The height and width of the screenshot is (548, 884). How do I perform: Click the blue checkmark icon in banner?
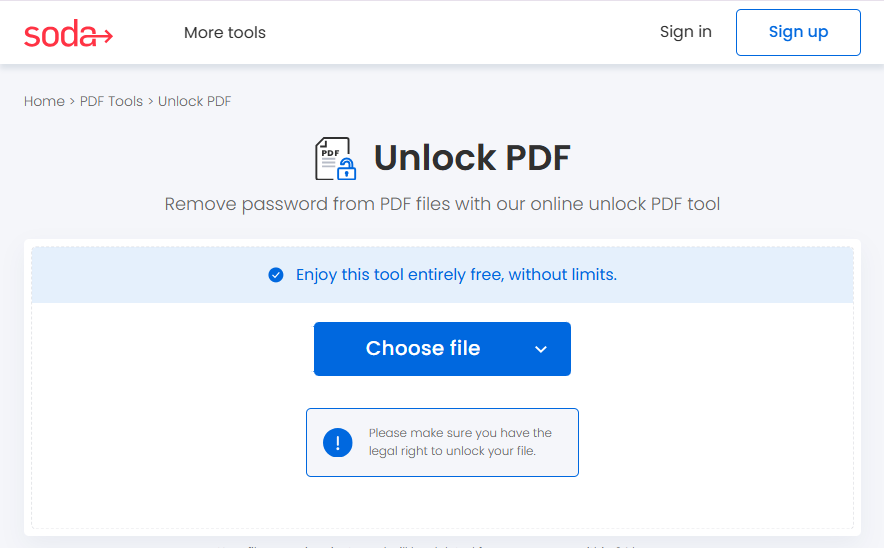276,275
